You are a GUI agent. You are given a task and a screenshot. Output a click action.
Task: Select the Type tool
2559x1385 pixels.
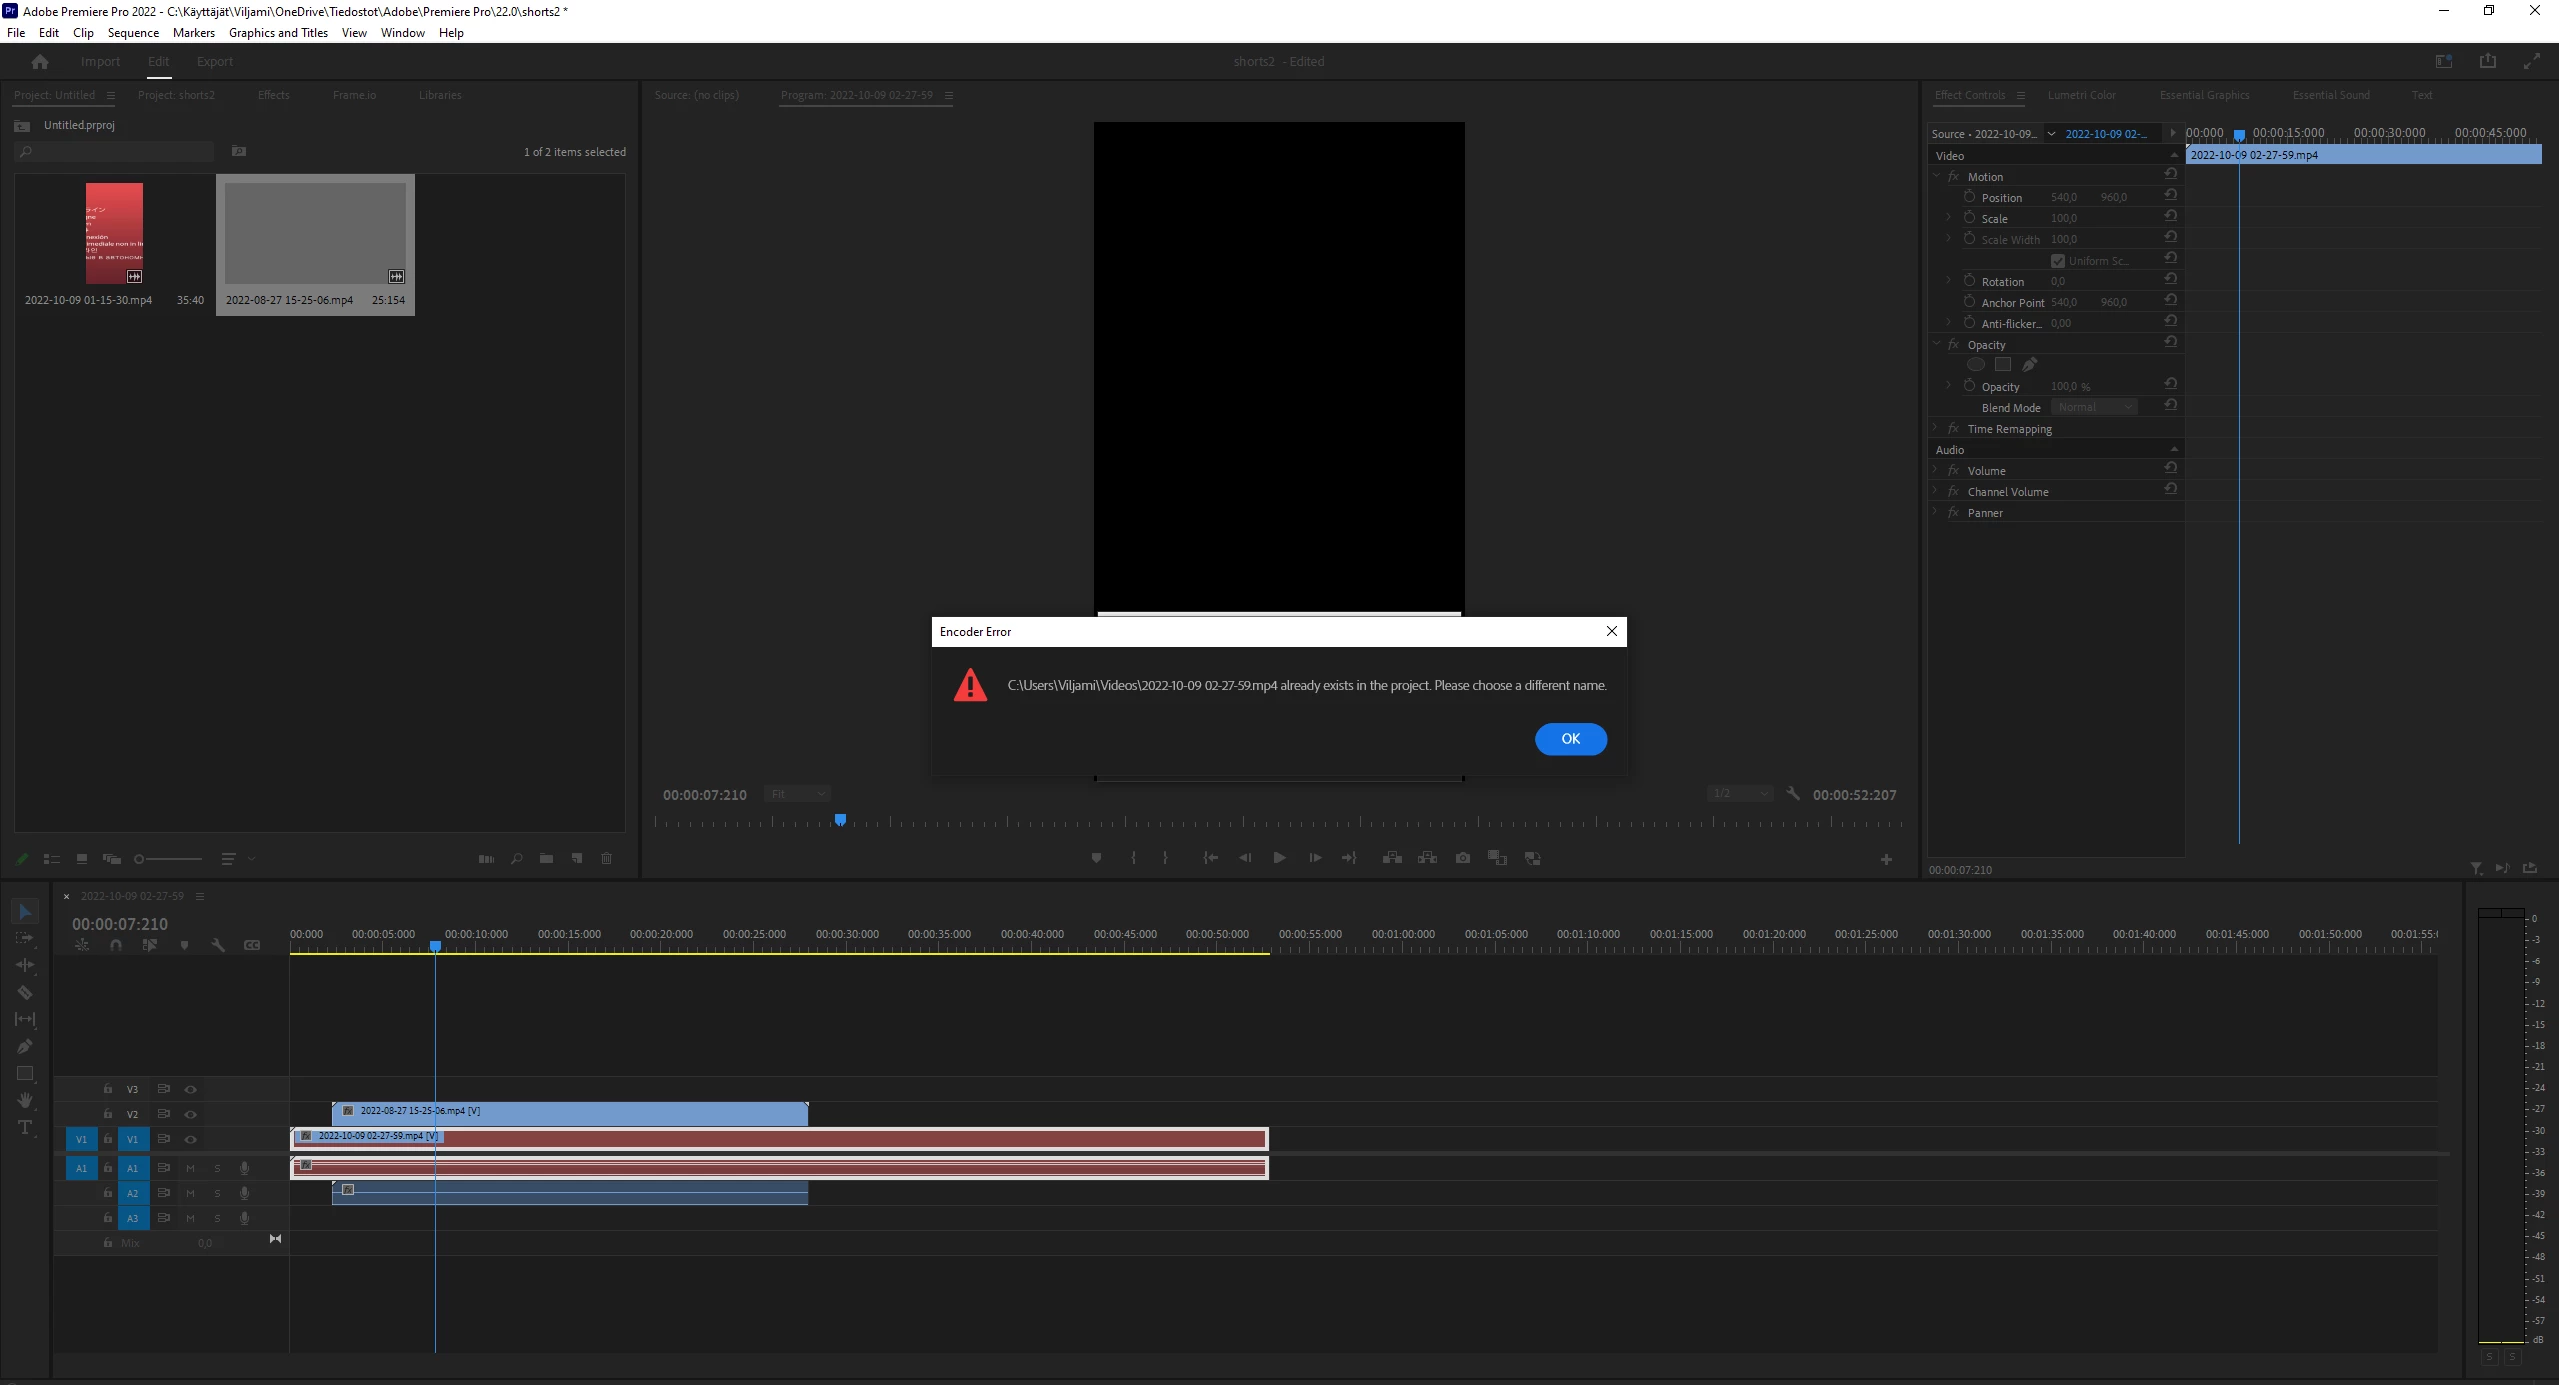[25, 1127]
